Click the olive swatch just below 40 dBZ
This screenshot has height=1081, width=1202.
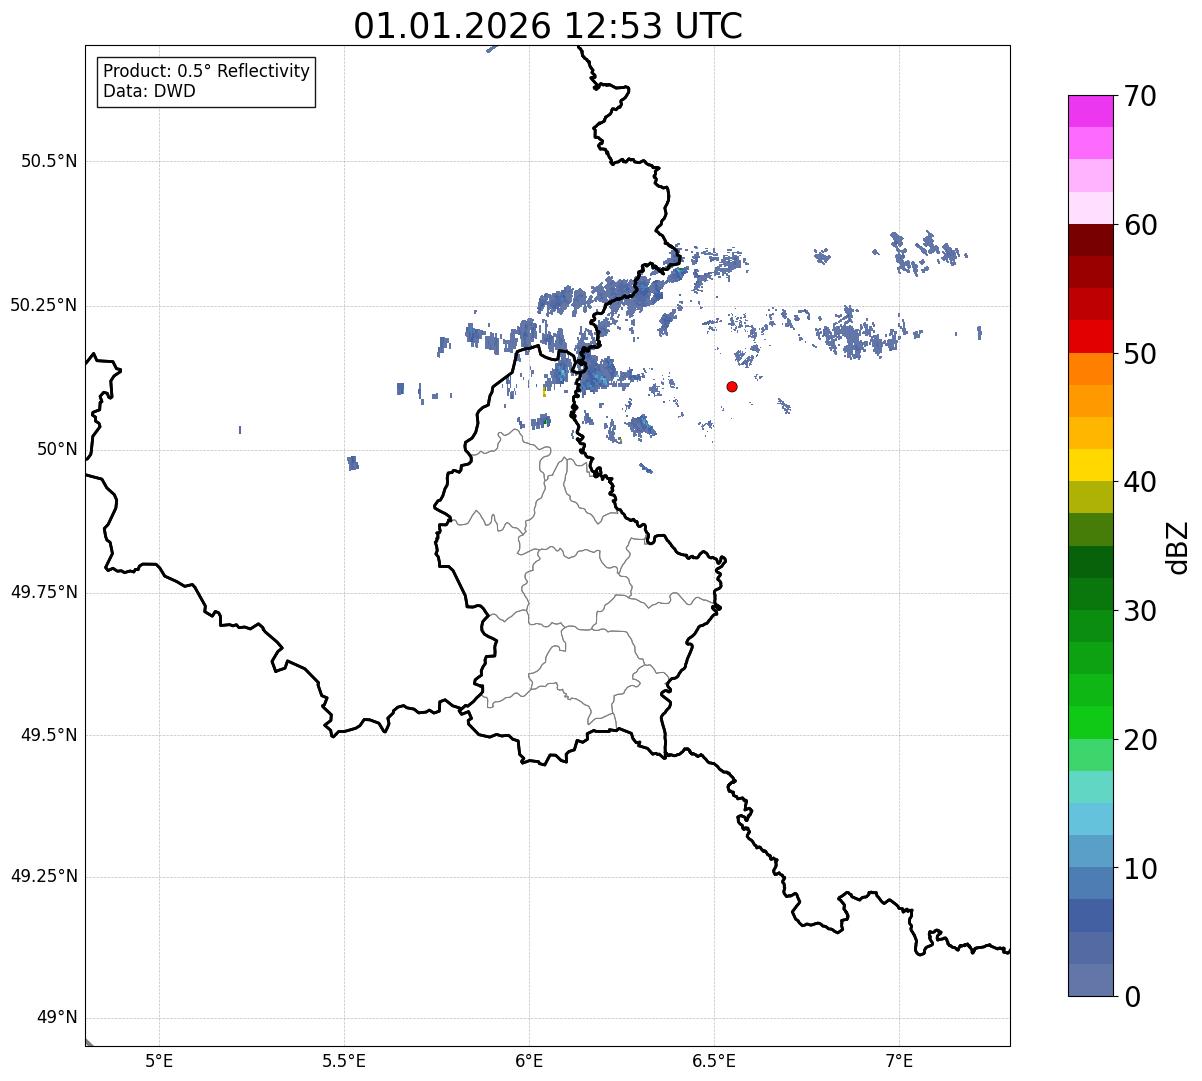pyautogui.click(x=1091, y=497)
